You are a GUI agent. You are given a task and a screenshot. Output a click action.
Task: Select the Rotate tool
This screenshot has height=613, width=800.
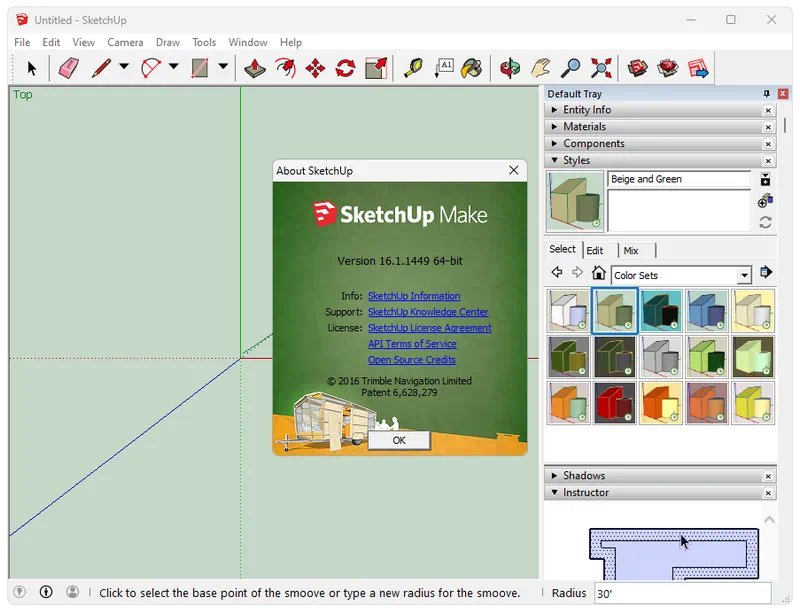click(345, 68)
